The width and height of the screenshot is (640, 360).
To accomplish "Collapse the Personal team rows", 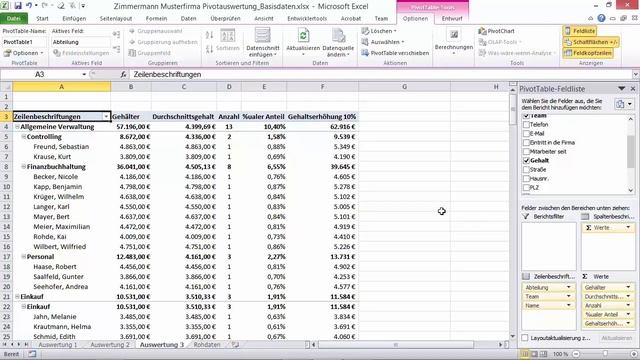I will point(23,256).
